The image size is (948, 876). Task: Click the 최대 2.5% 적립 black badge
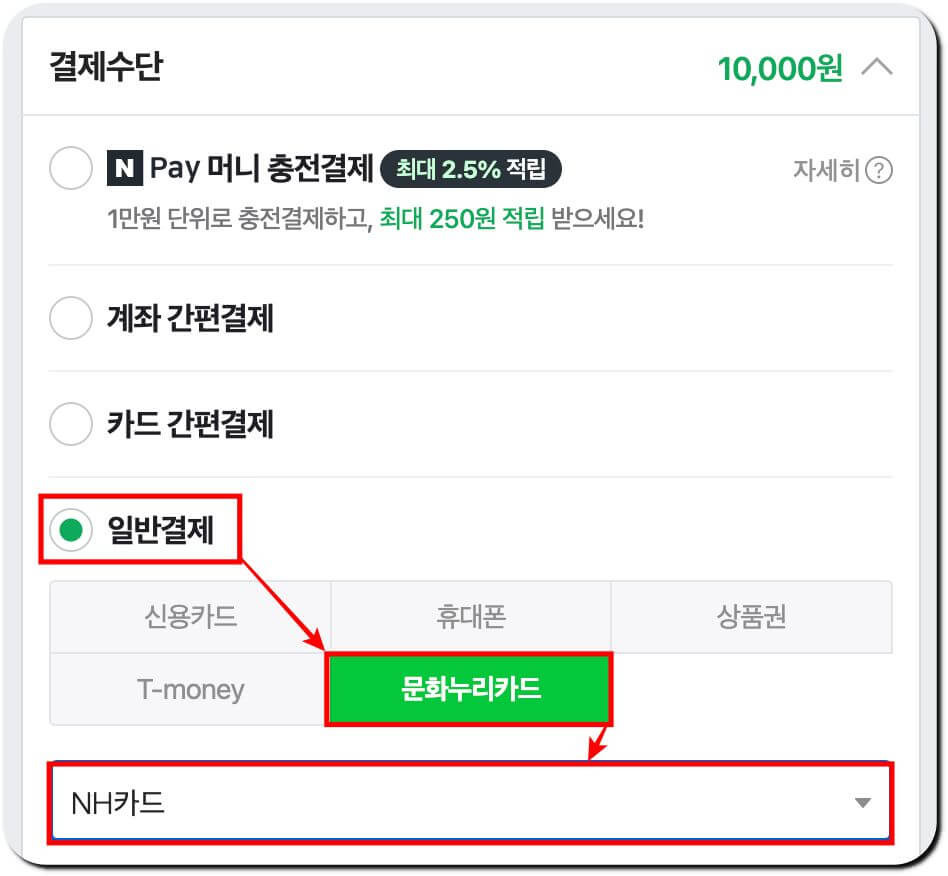(470, 168)
